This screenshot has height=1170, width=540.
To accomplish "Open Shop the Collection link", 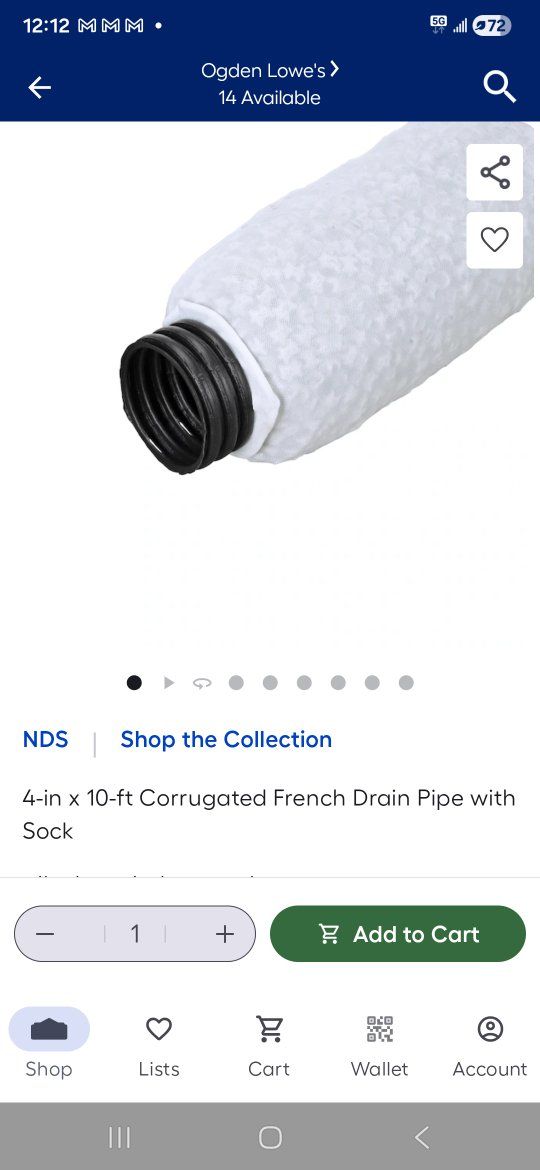I will click(226, 739).
